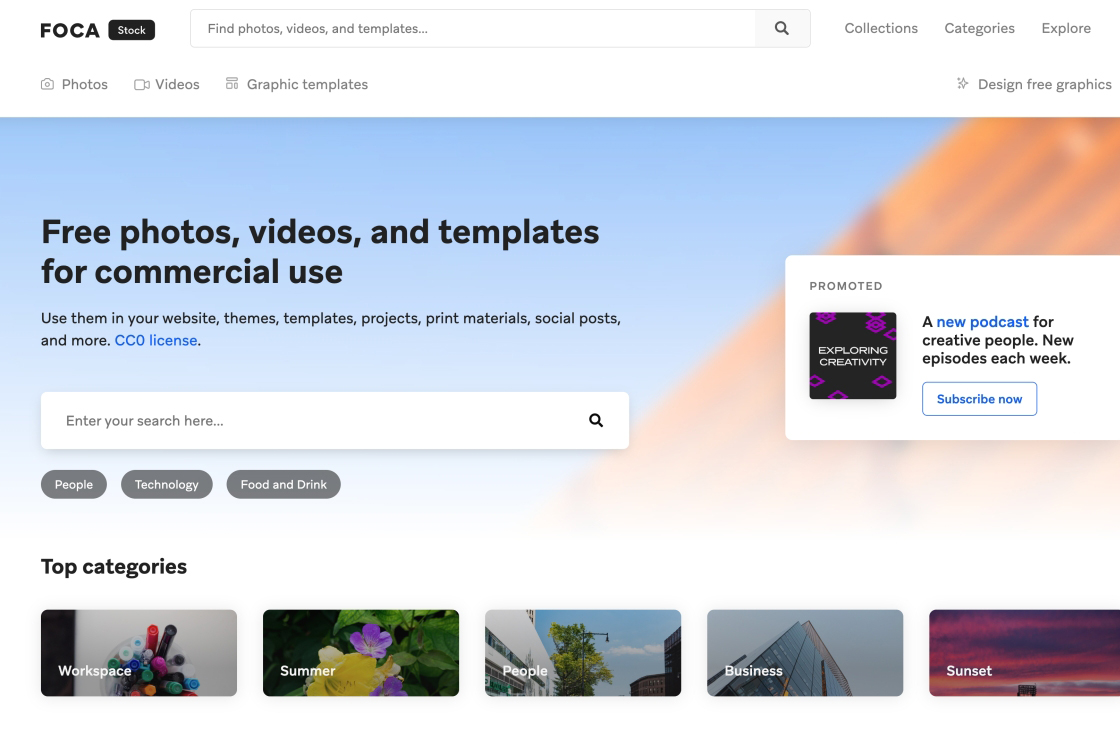Open the Workspace category card

(x=139, y=653)
